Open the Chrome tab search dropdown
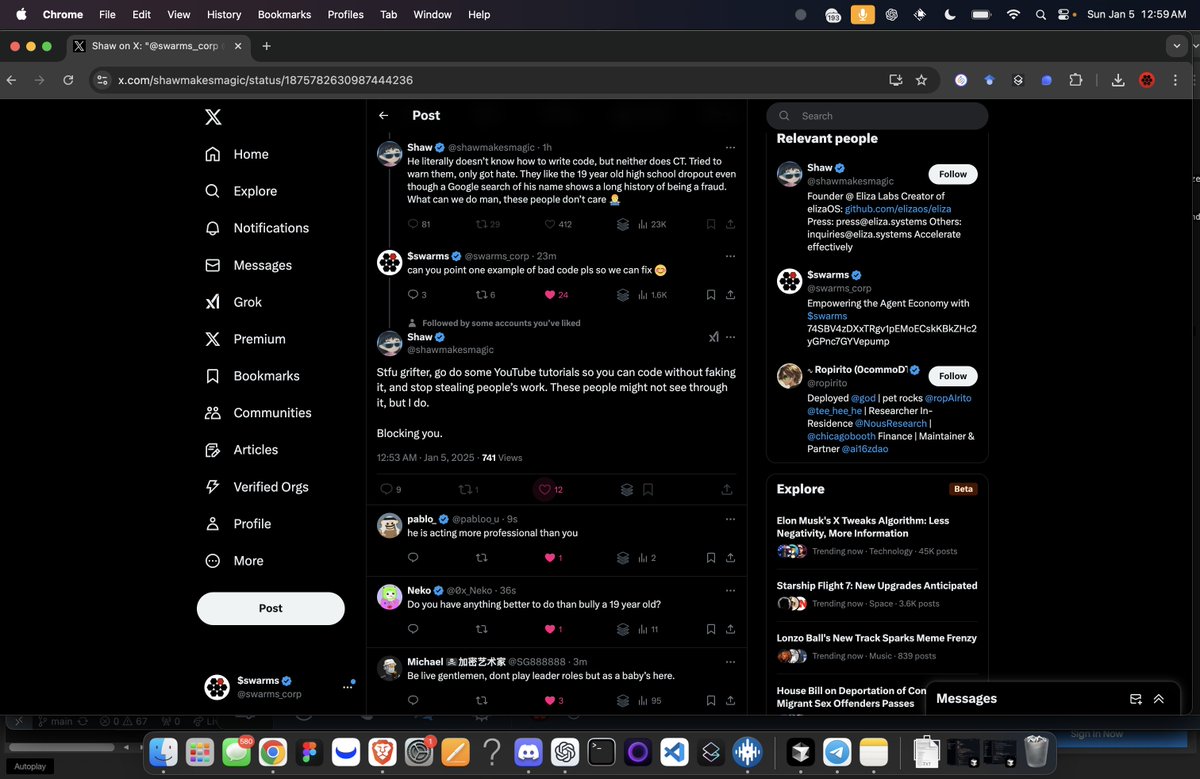Viewport: 1200px width, 779px height. click(x=1179, y=46)
